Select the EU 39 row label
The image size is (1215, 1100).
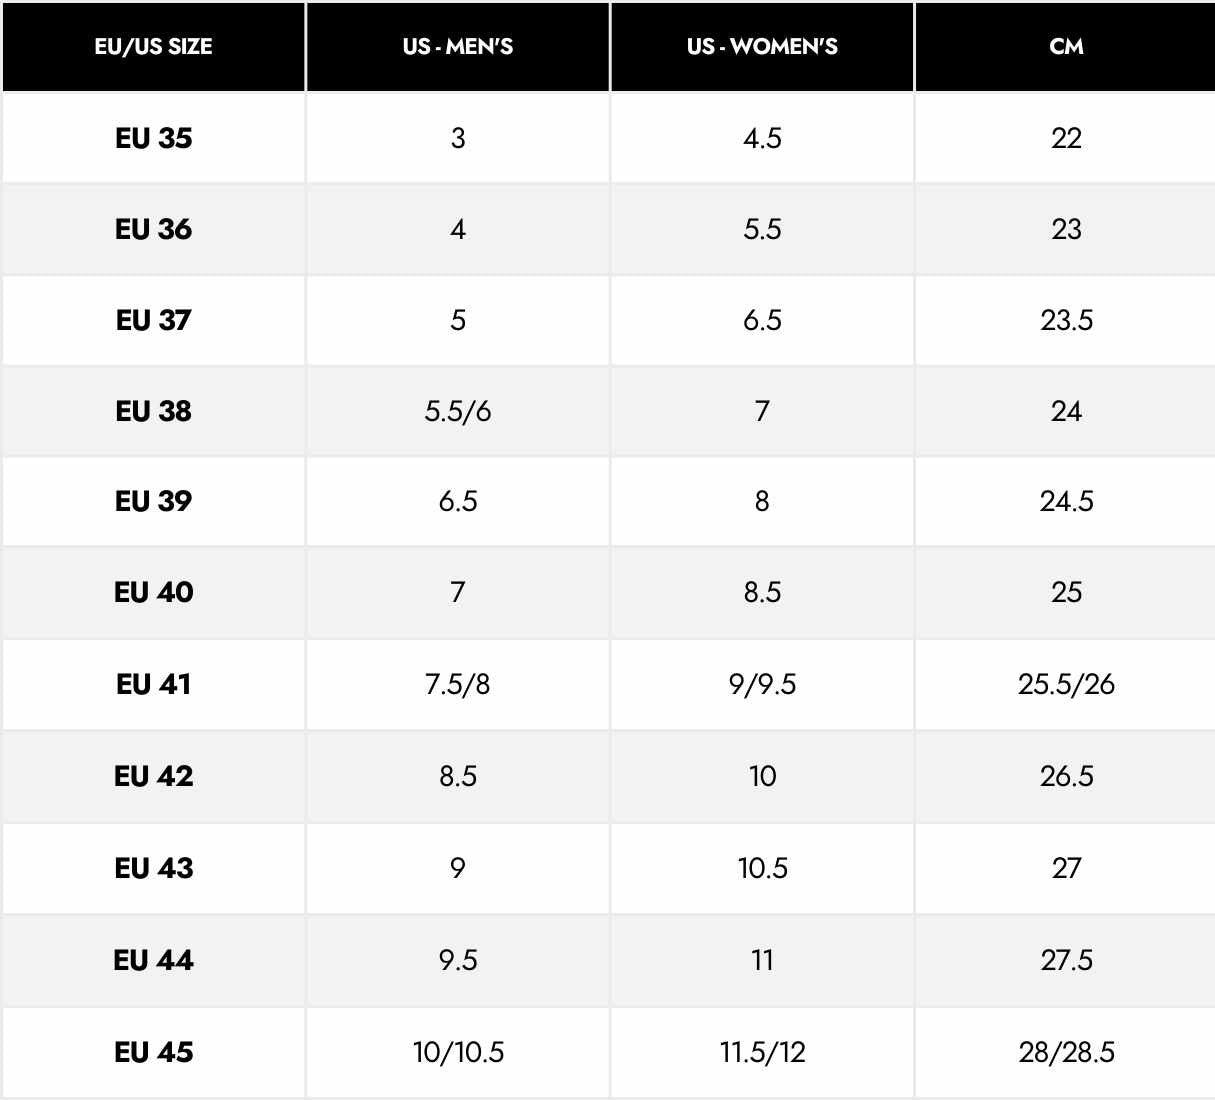pyautogui.click(x=153, y=501)
